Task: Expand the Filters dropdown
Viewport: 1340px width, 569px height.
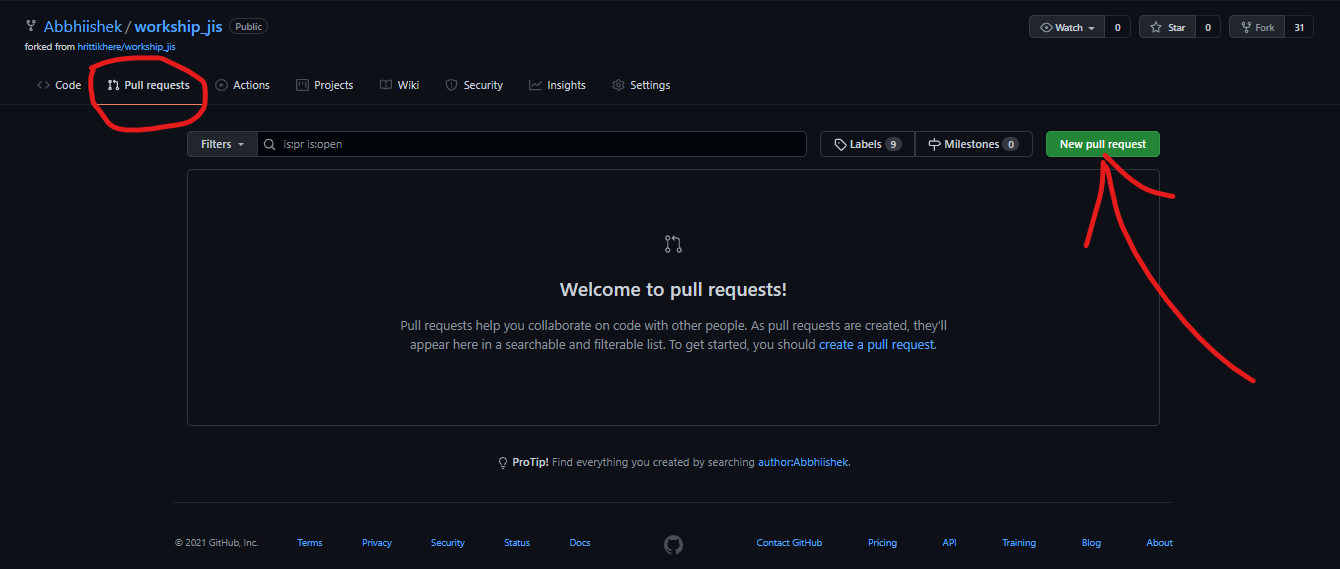Action: click(x=222, y=144)
